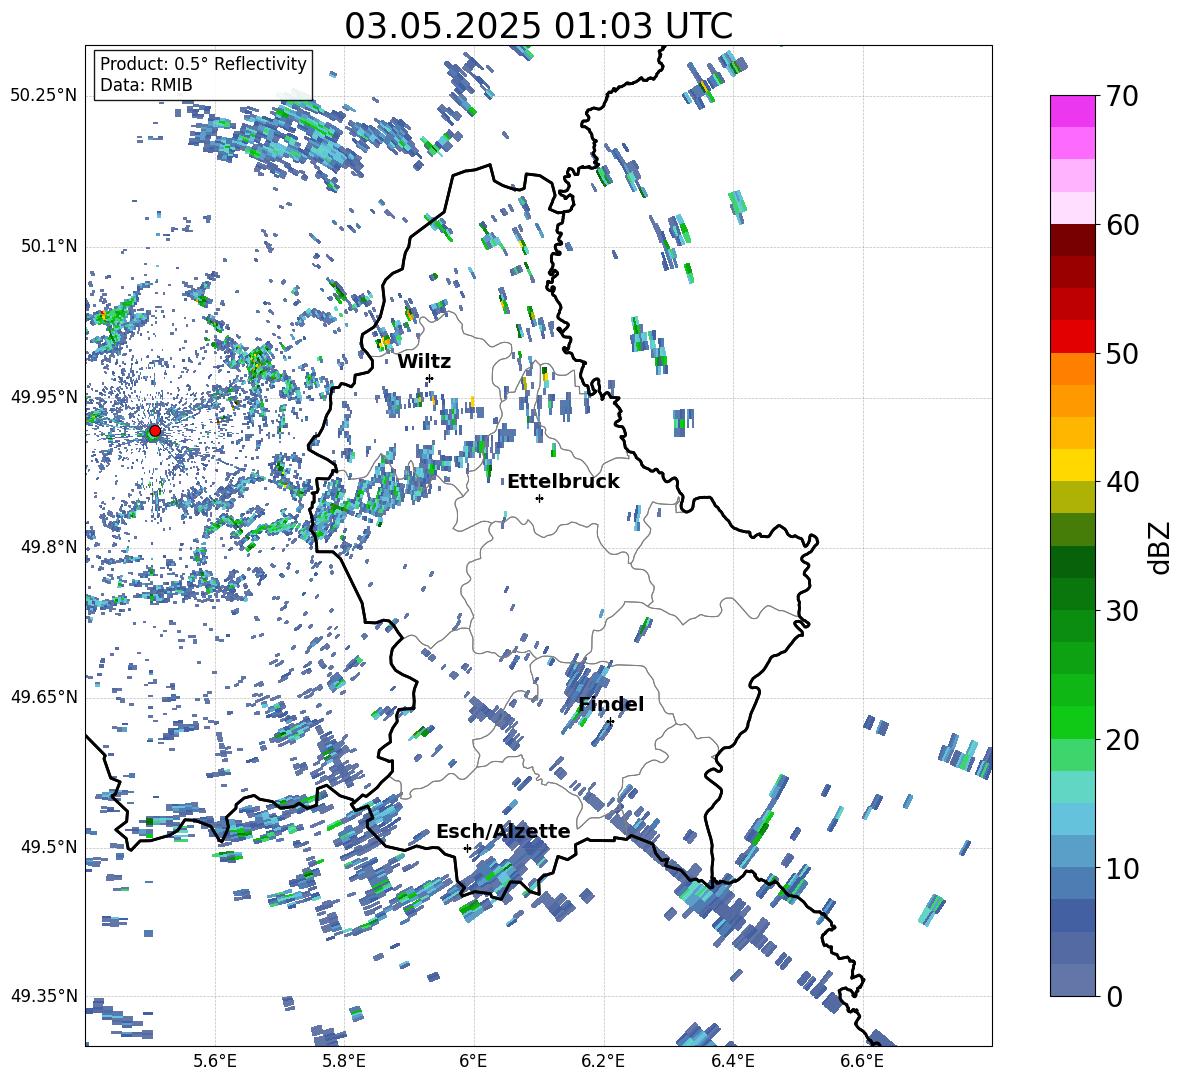Click the 6°E longitude label
The height and width of the screenshot is (1081, 1184).
(x=473, y=1061)
